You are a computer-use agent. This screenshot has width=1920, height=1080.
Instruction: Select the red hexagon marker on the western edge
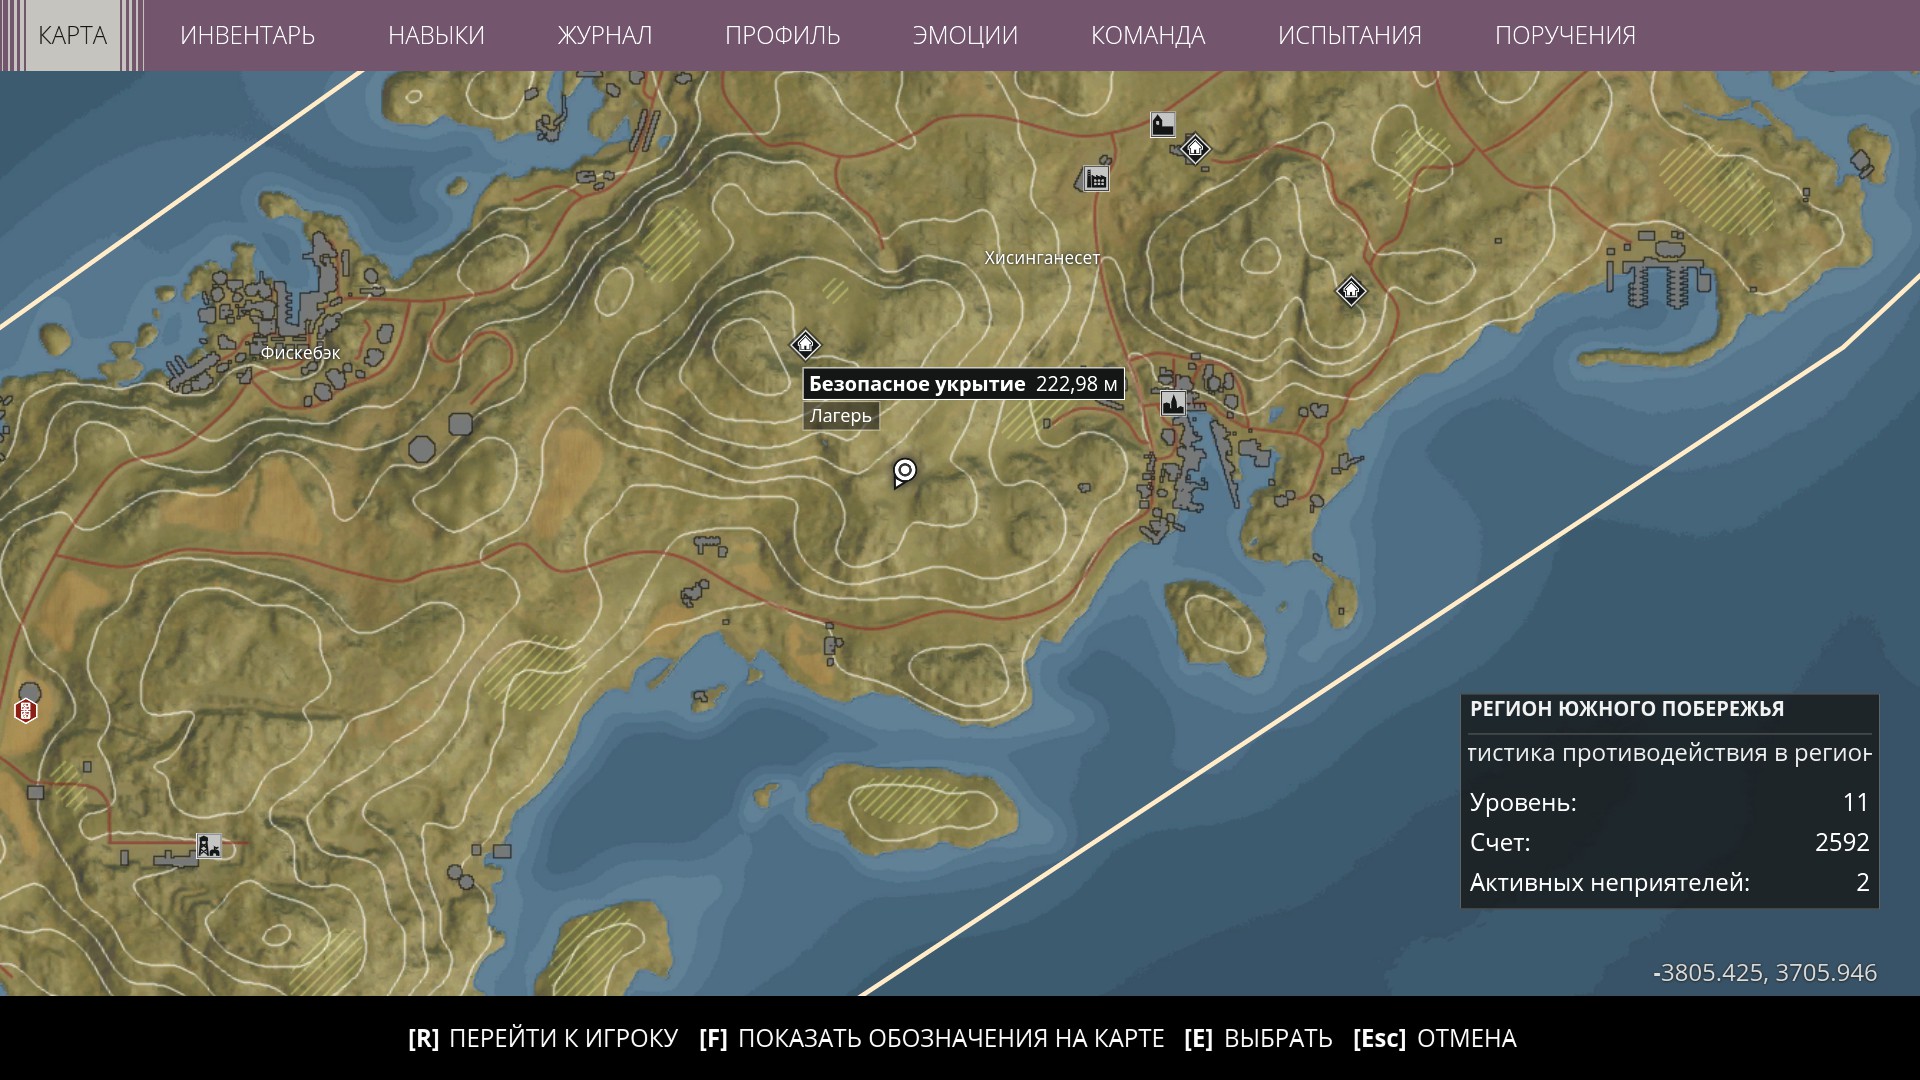(26, 711)
